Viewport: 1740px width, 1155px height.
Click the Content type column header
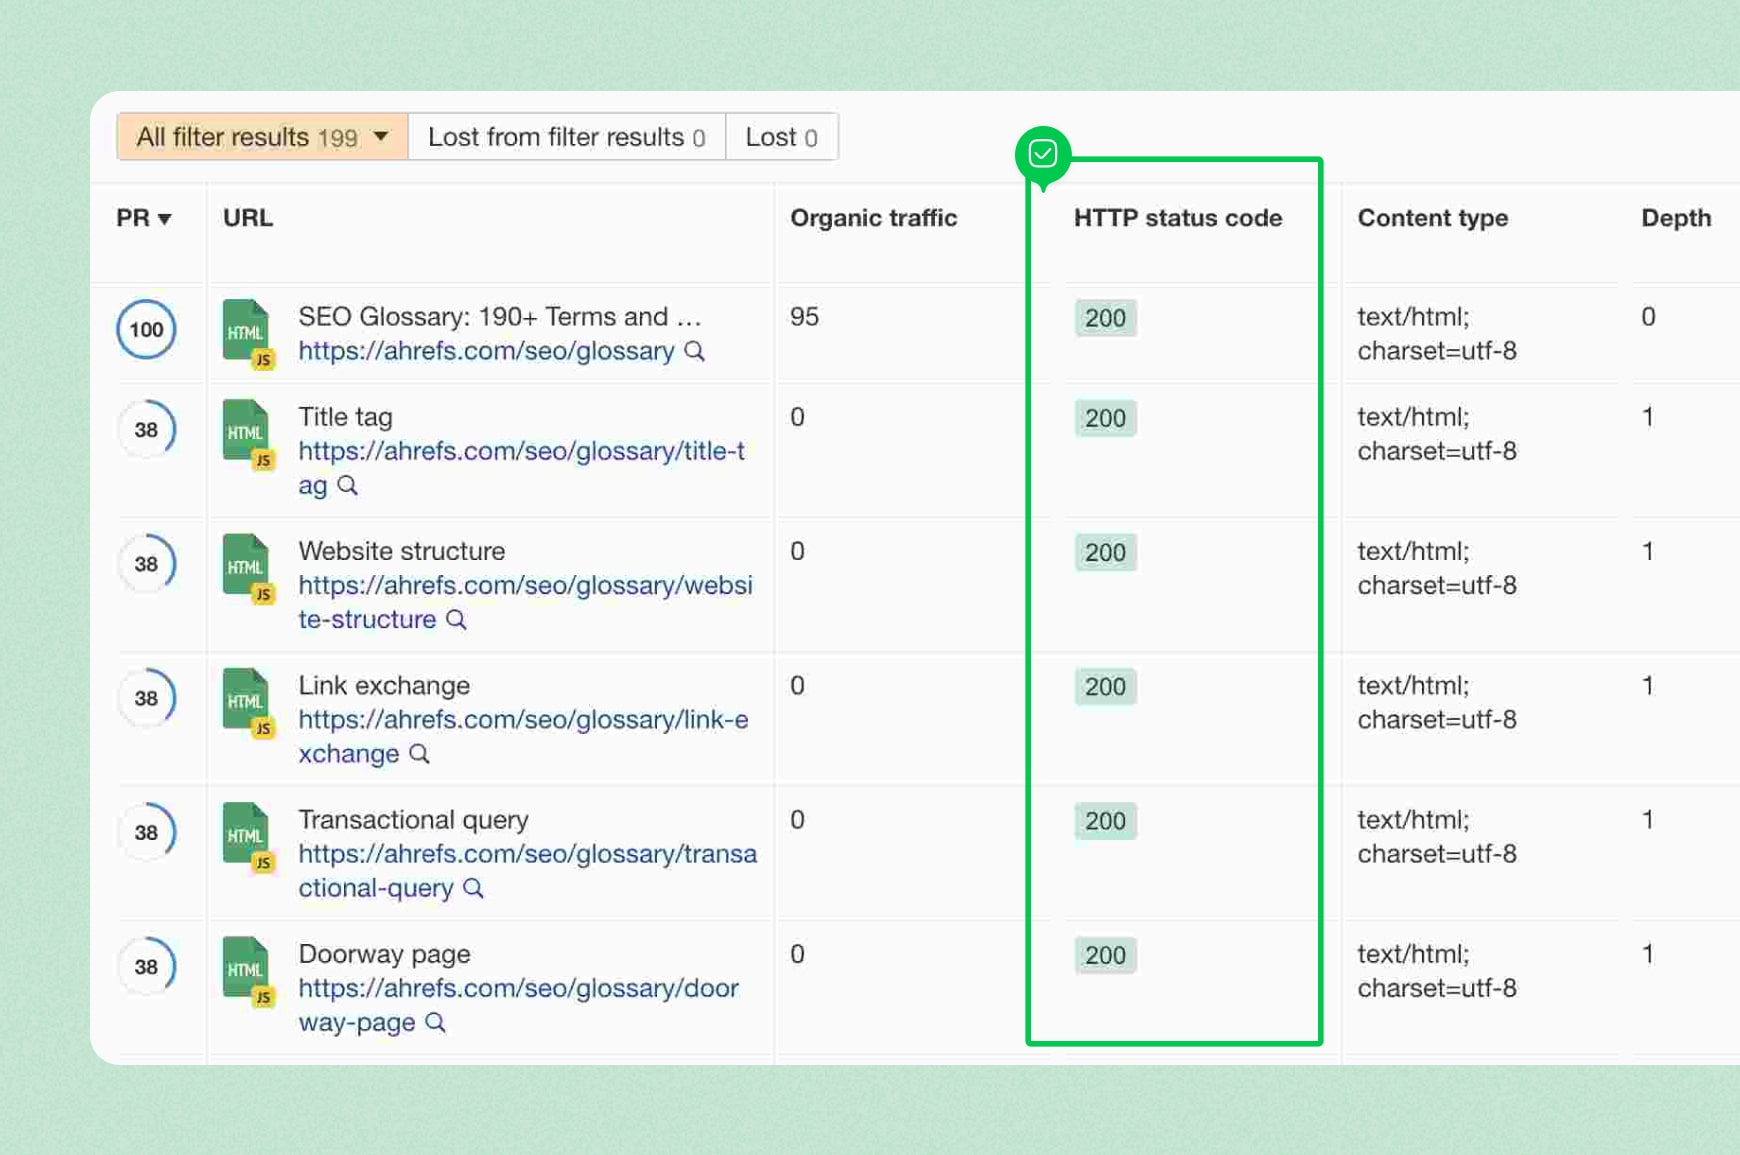tap(1432, 218)
